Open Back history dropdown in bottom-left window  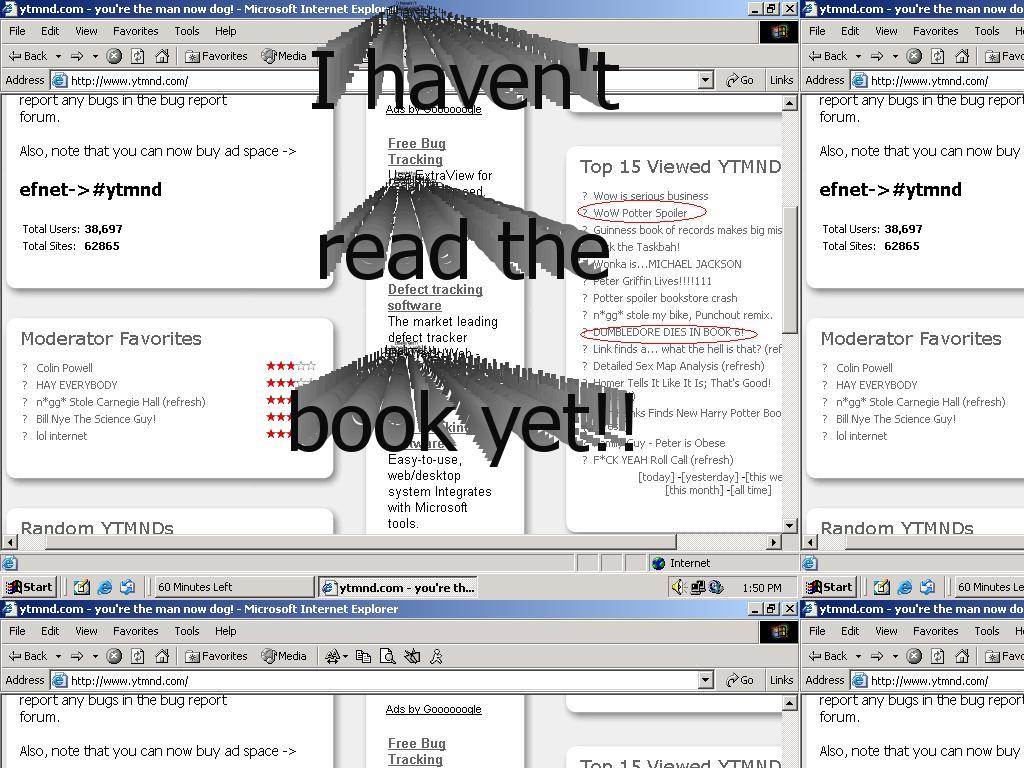pyautogui.click(x=58, y=657)
